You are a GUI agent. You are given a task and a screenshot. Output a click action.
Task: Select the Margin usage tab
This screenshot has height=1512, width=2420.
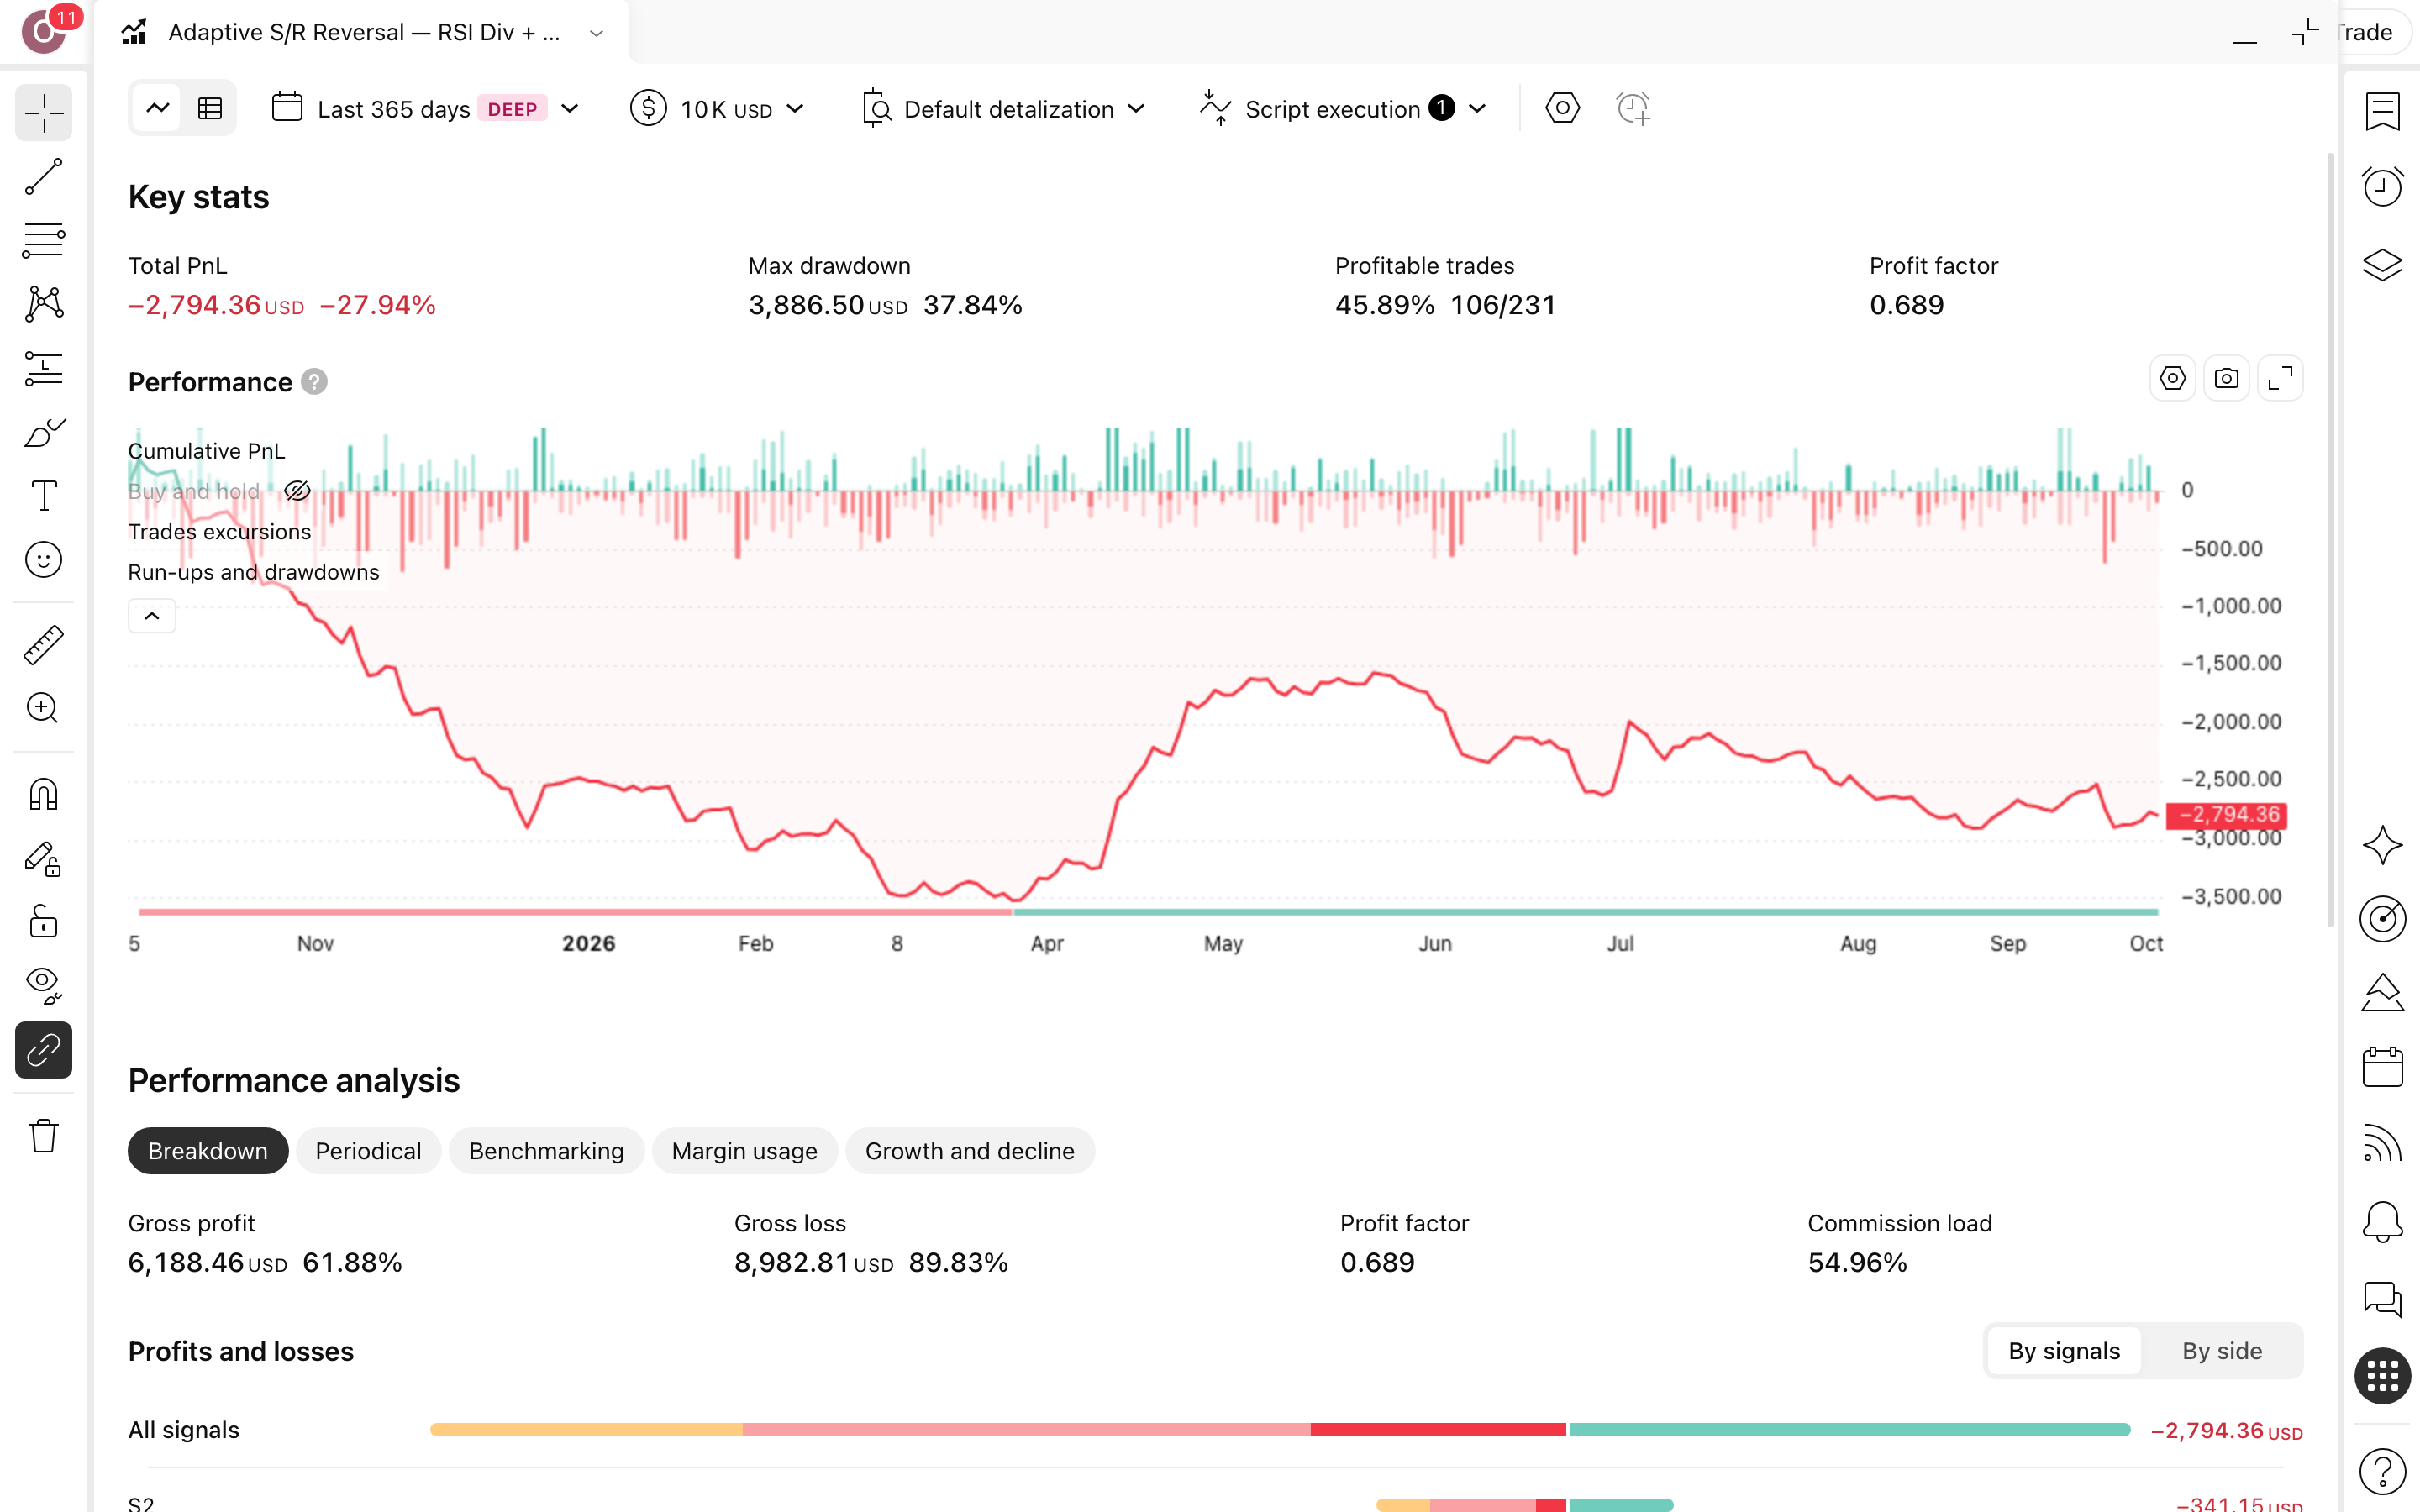point(744,1151)
